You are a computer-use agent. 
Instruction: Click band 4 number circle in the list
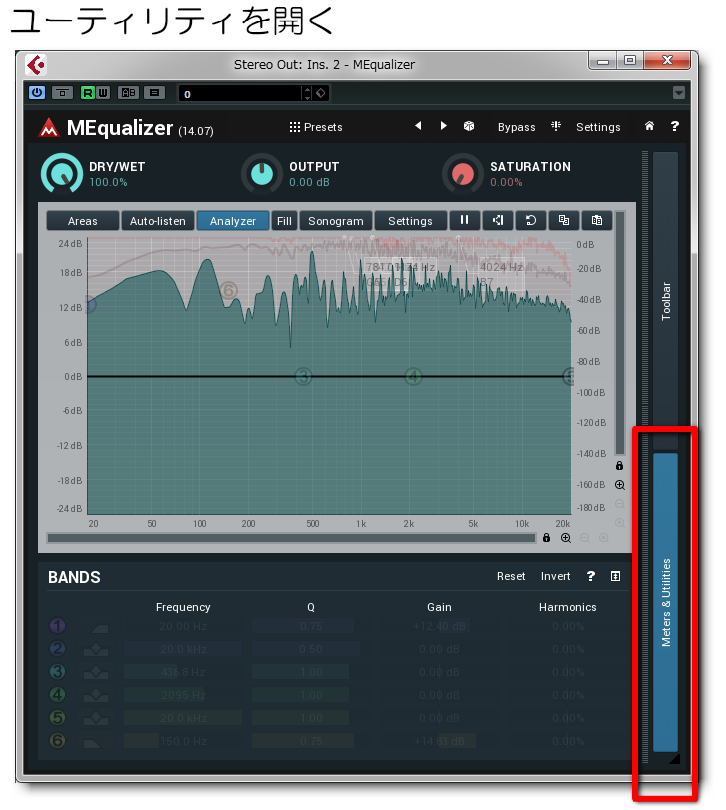pyautogui.click(x=57, y=694)
